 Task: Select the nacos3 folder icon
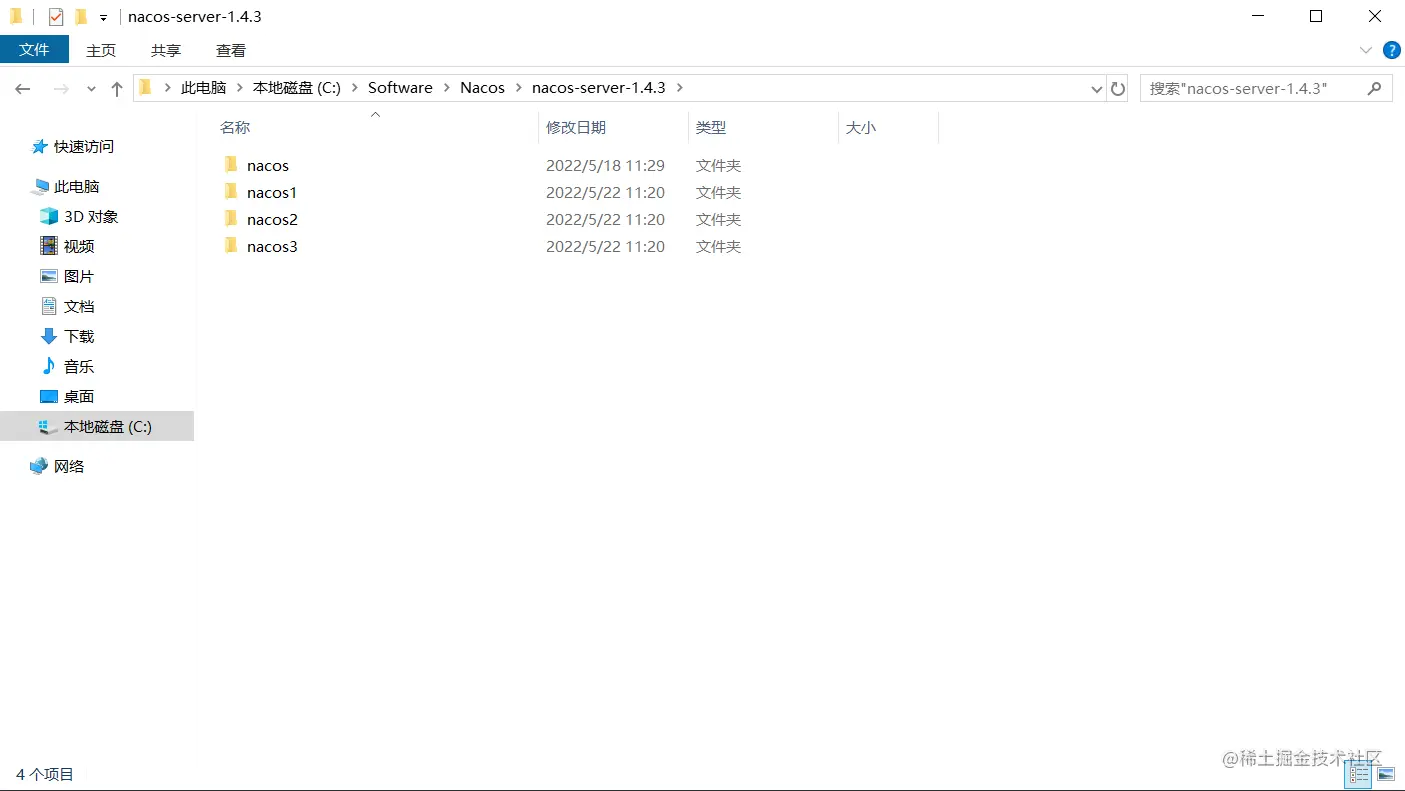tap(231, 246)
